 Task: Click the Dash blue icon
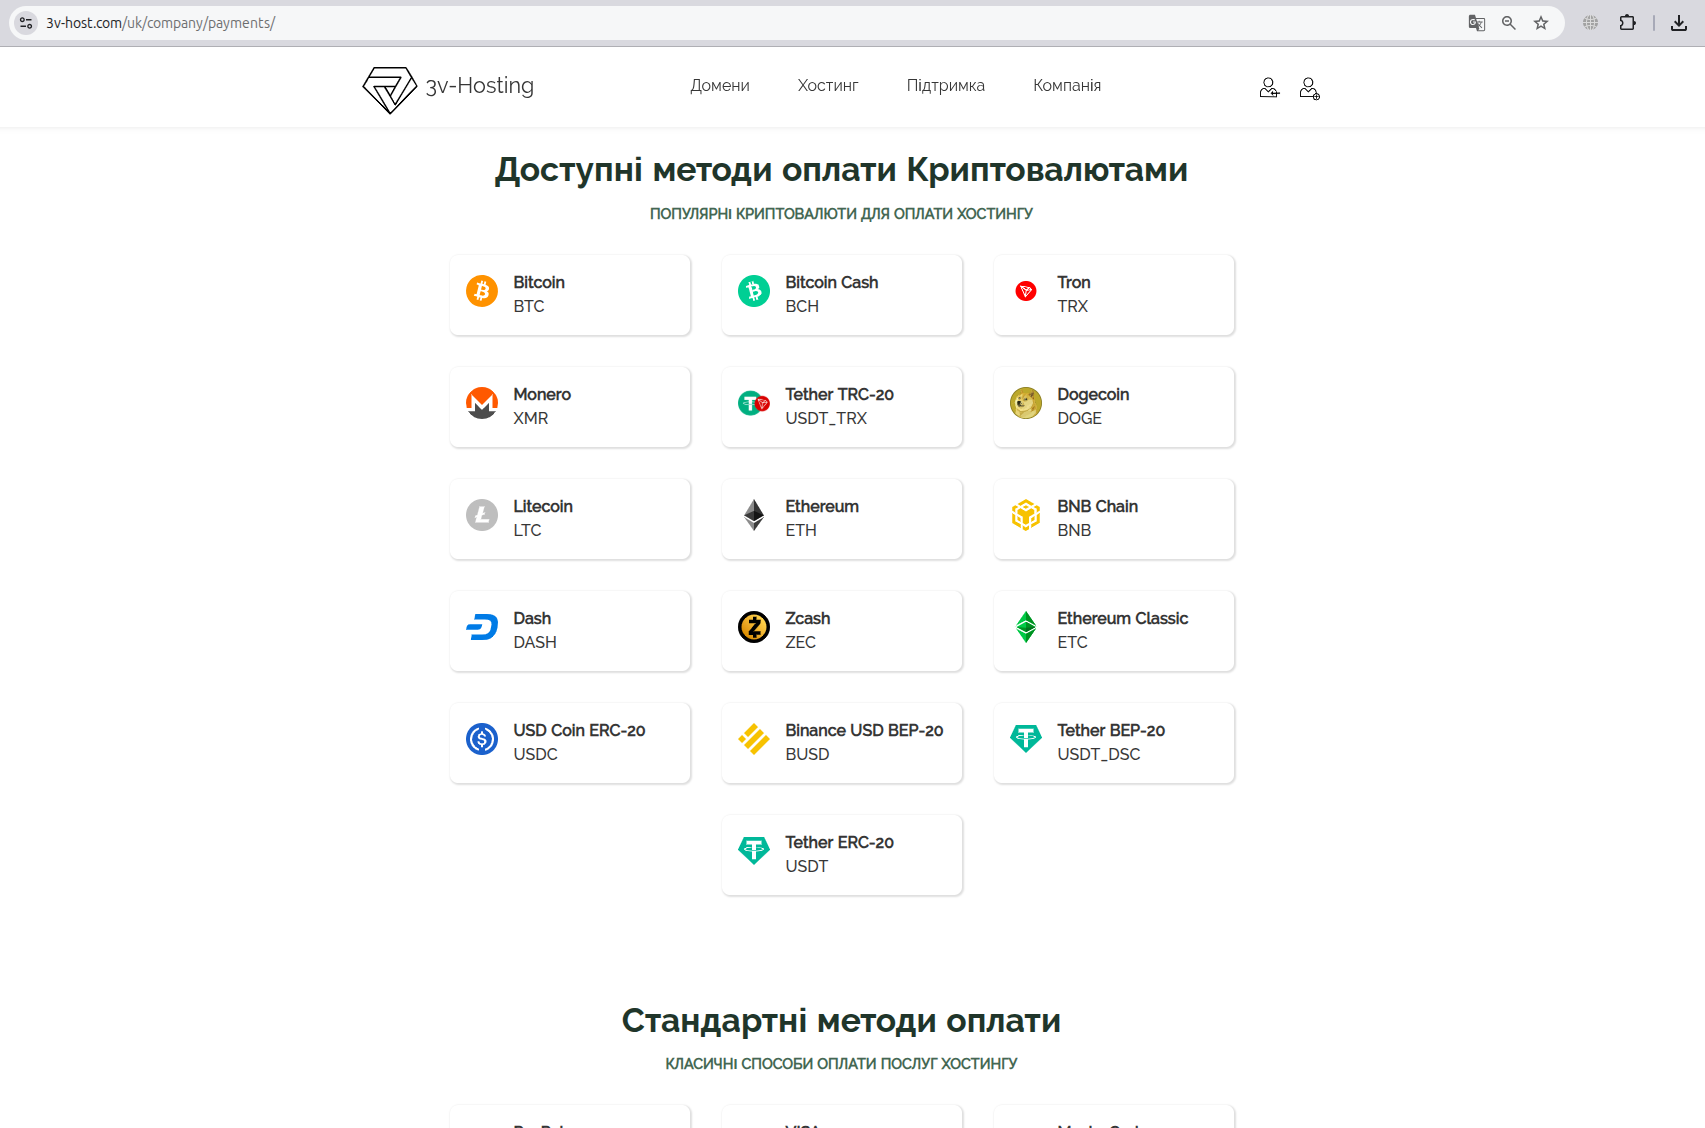[482, 627]
